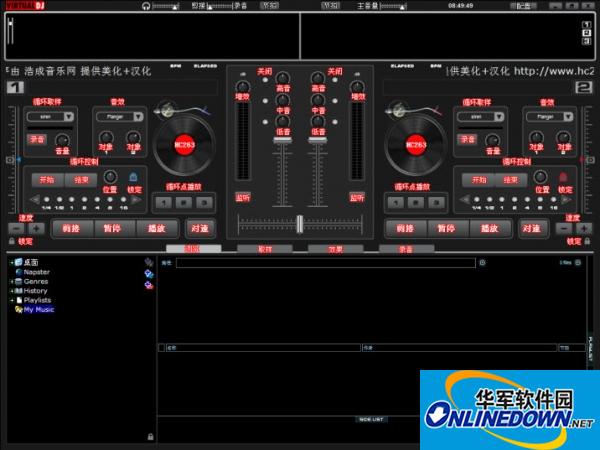
Task: Double loop length arrow on deck 1
Action: pyautogui.click(x=136, y=199)
